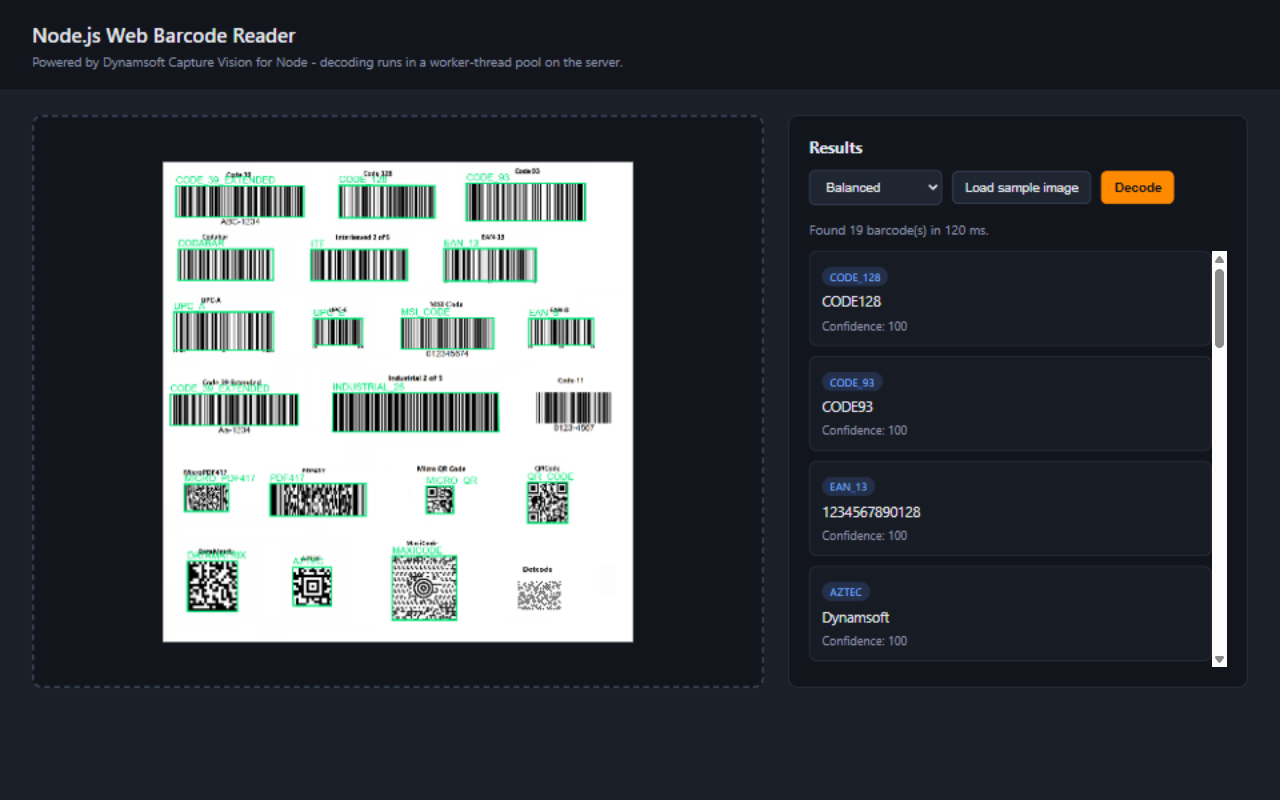Click the UPC_A barcode in sample image

coord(223,331)
